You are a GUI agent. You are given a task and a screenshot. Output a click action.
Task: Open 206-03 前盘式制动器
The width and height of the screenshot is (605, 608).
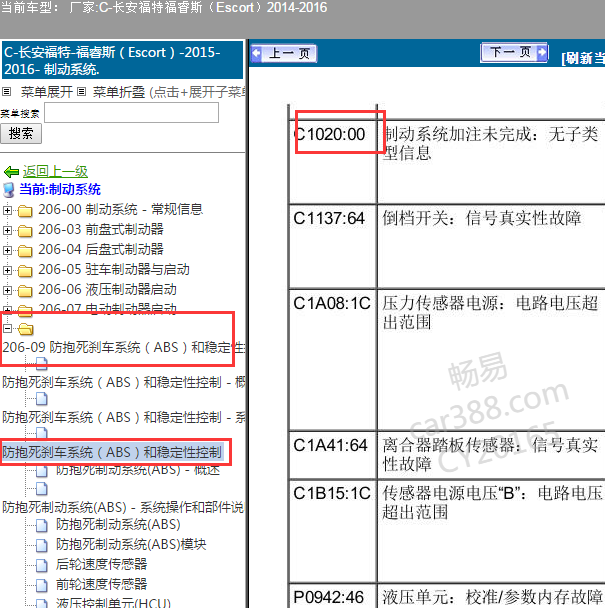(101, 230)
